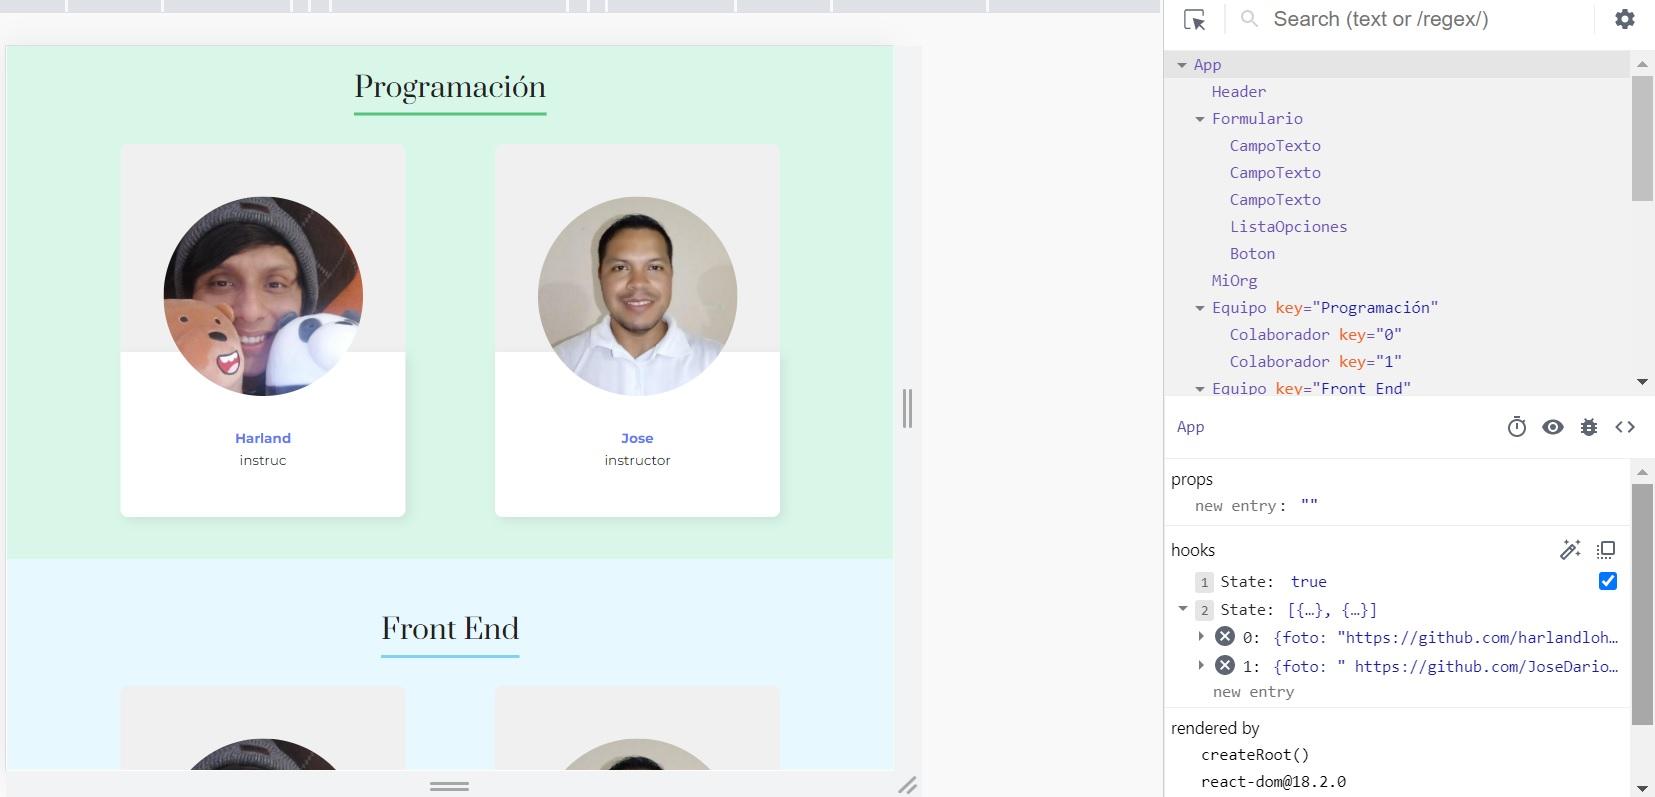
Task: Select the first CampoTexto component
Action: pos(1275,146)
